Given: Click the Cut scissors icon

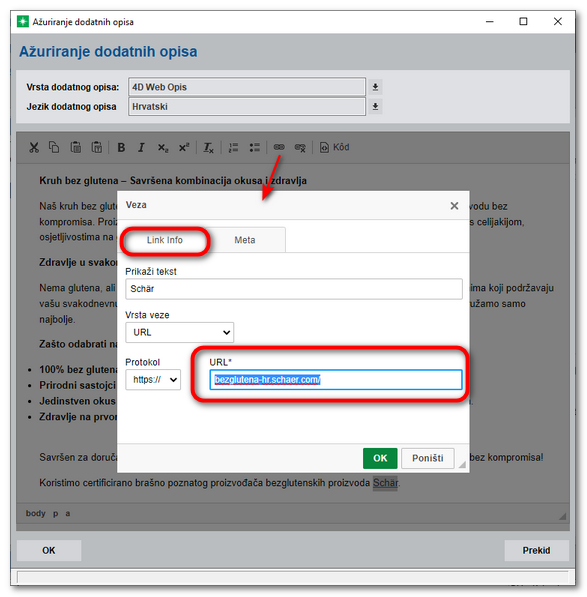Looking at the screenshot, I should click(x=34, y=147).
